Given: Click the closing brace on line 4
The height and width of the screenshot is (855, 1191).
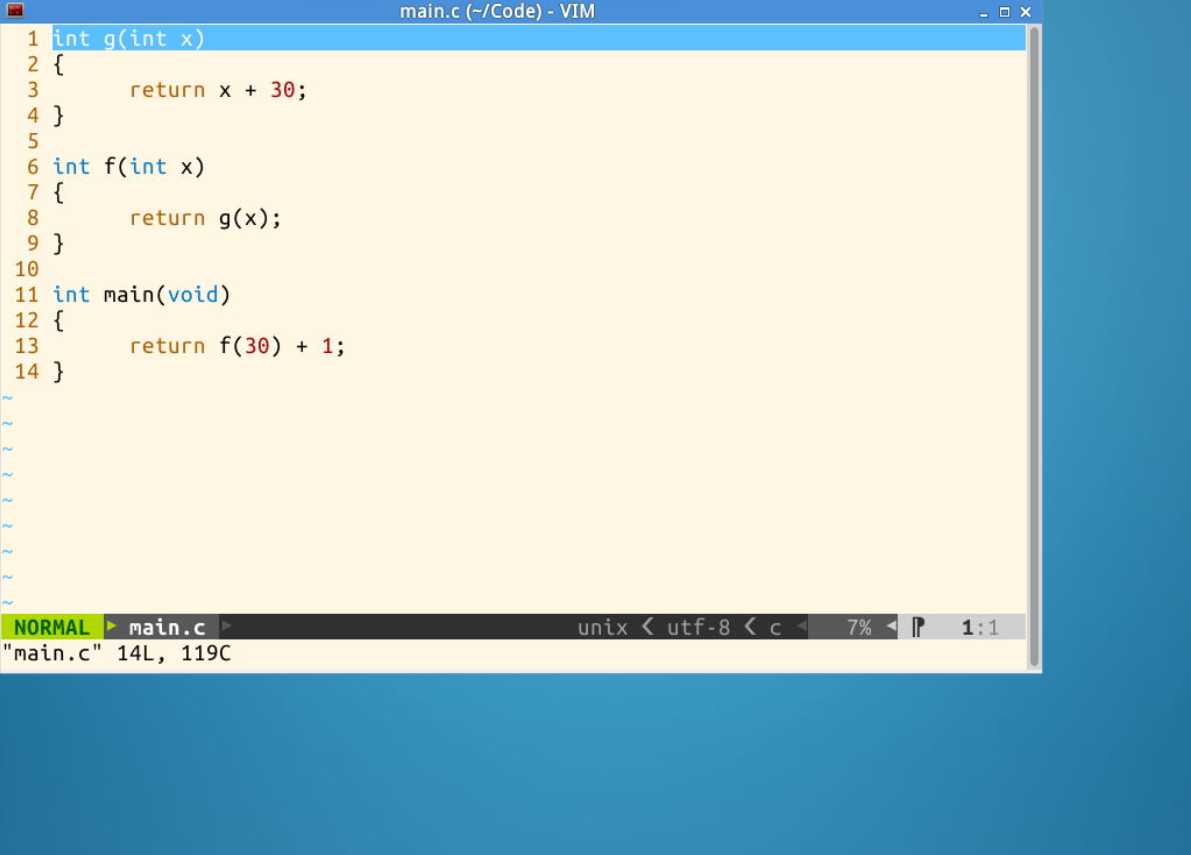Looking at the screenshot, I should pyautogui.click(x=58, y=115).
